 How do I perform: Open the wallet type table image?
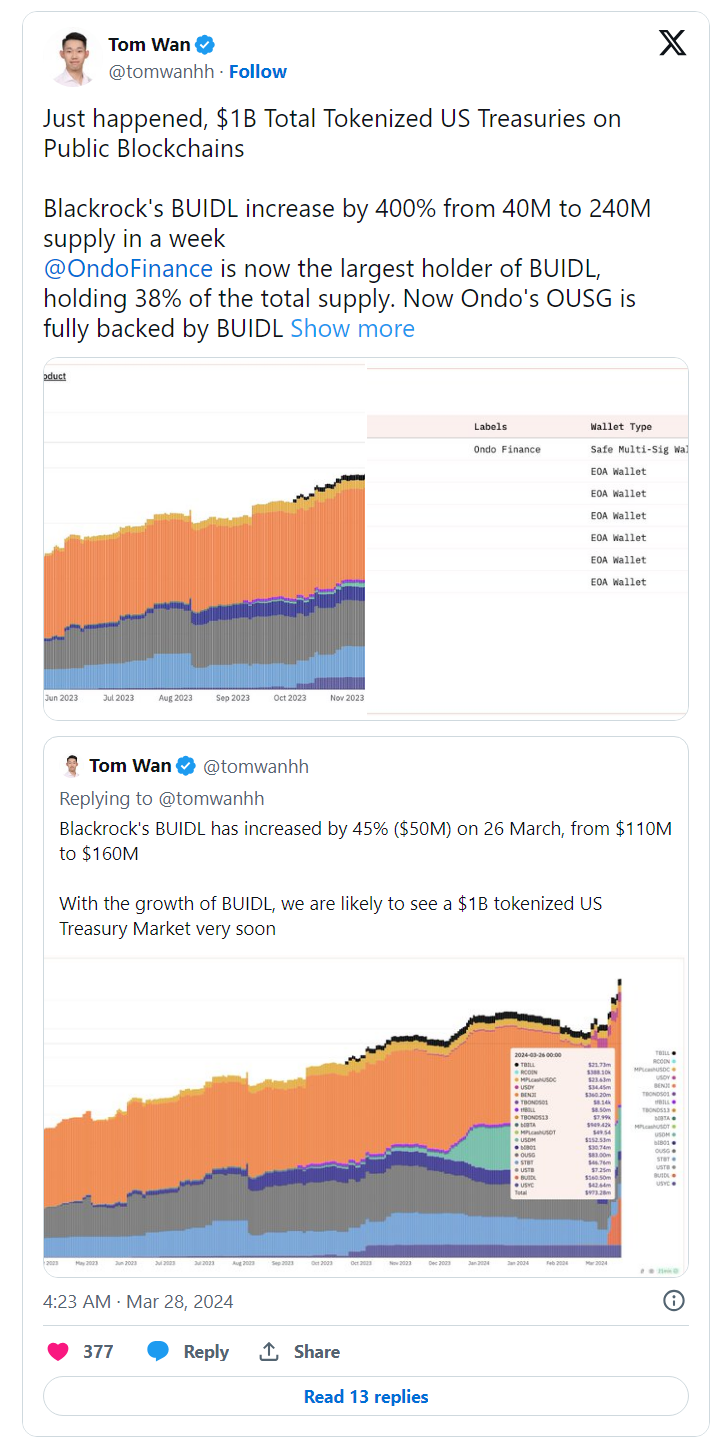coord(527,538)
